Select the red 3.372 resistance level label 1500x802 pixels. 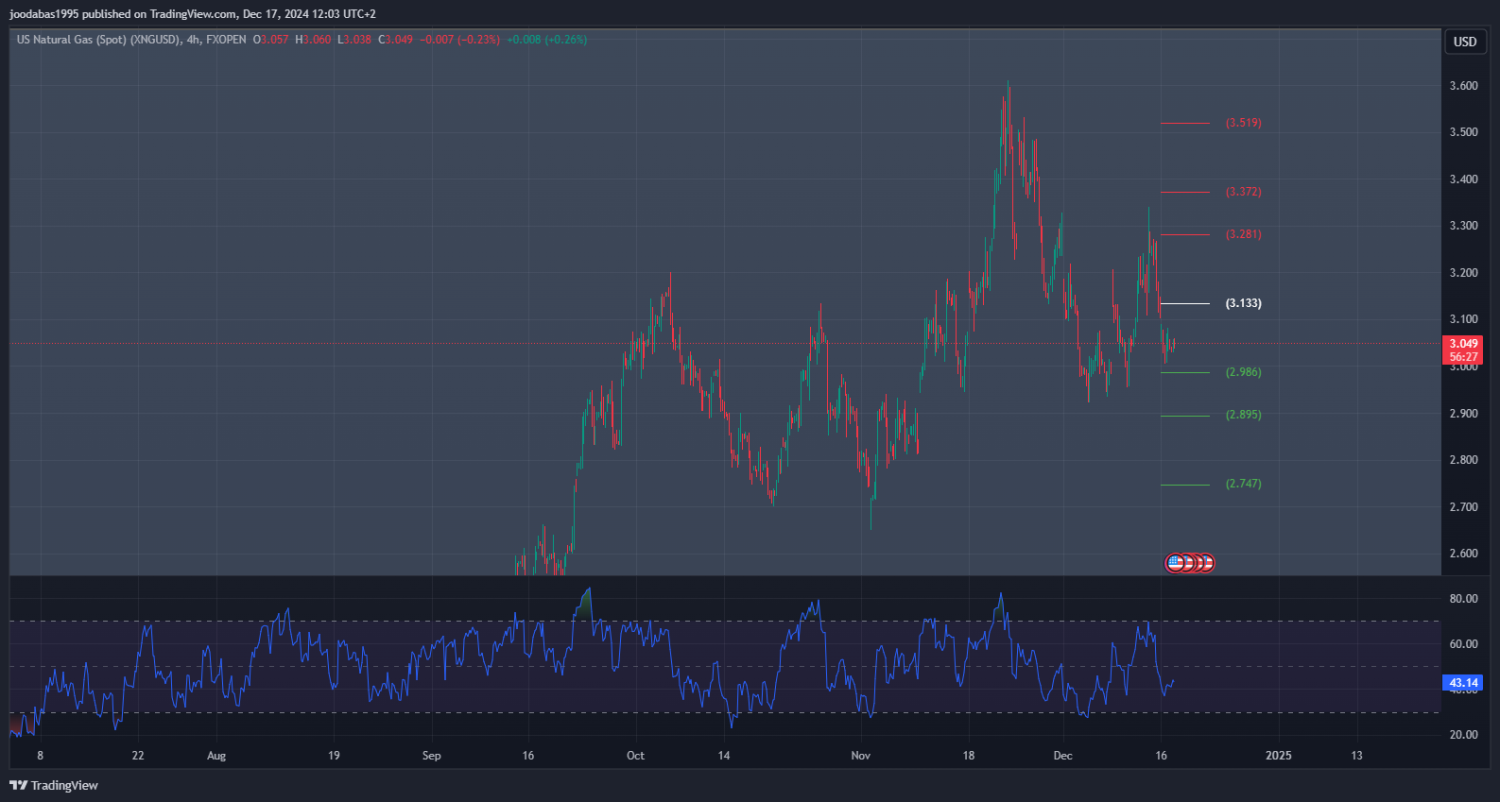1243,192
